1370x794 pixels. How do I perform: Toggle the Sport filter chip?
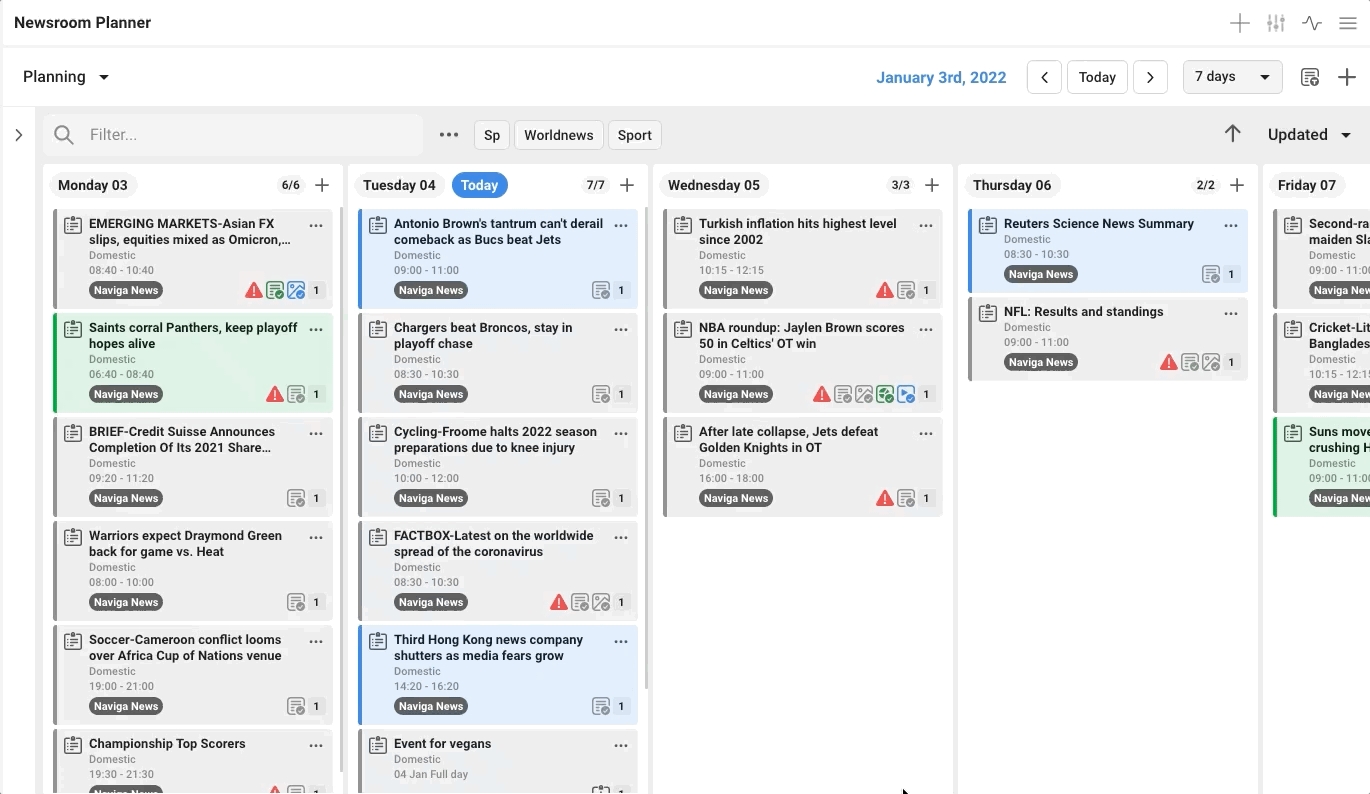coord(634,135)
